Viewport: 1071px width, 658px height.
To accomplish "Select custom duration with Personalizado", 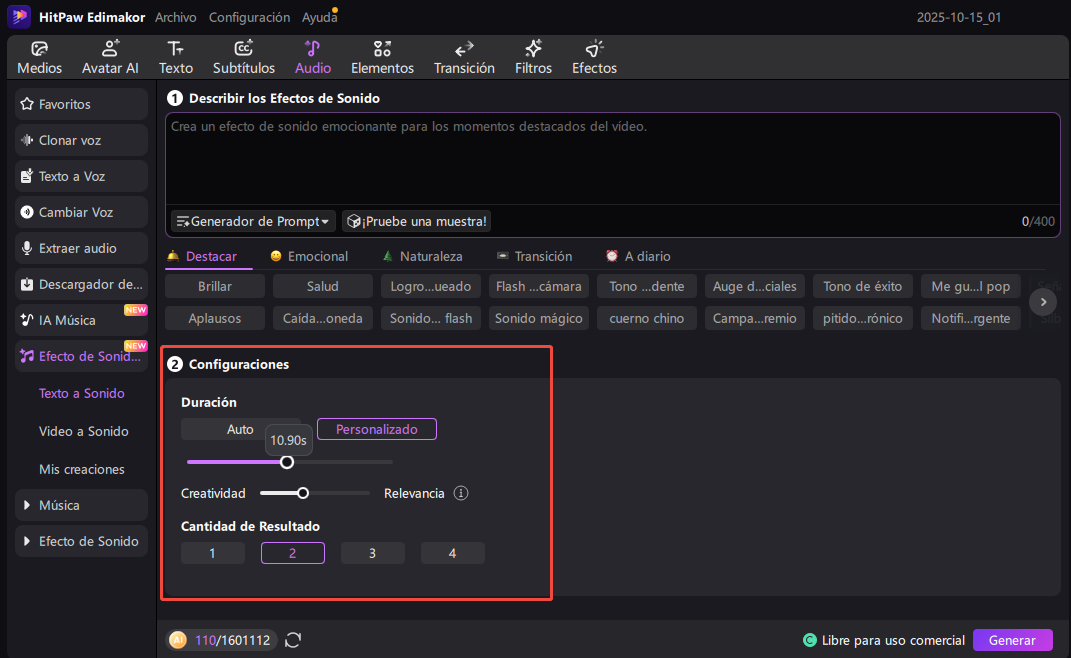I will coord(376,428).
